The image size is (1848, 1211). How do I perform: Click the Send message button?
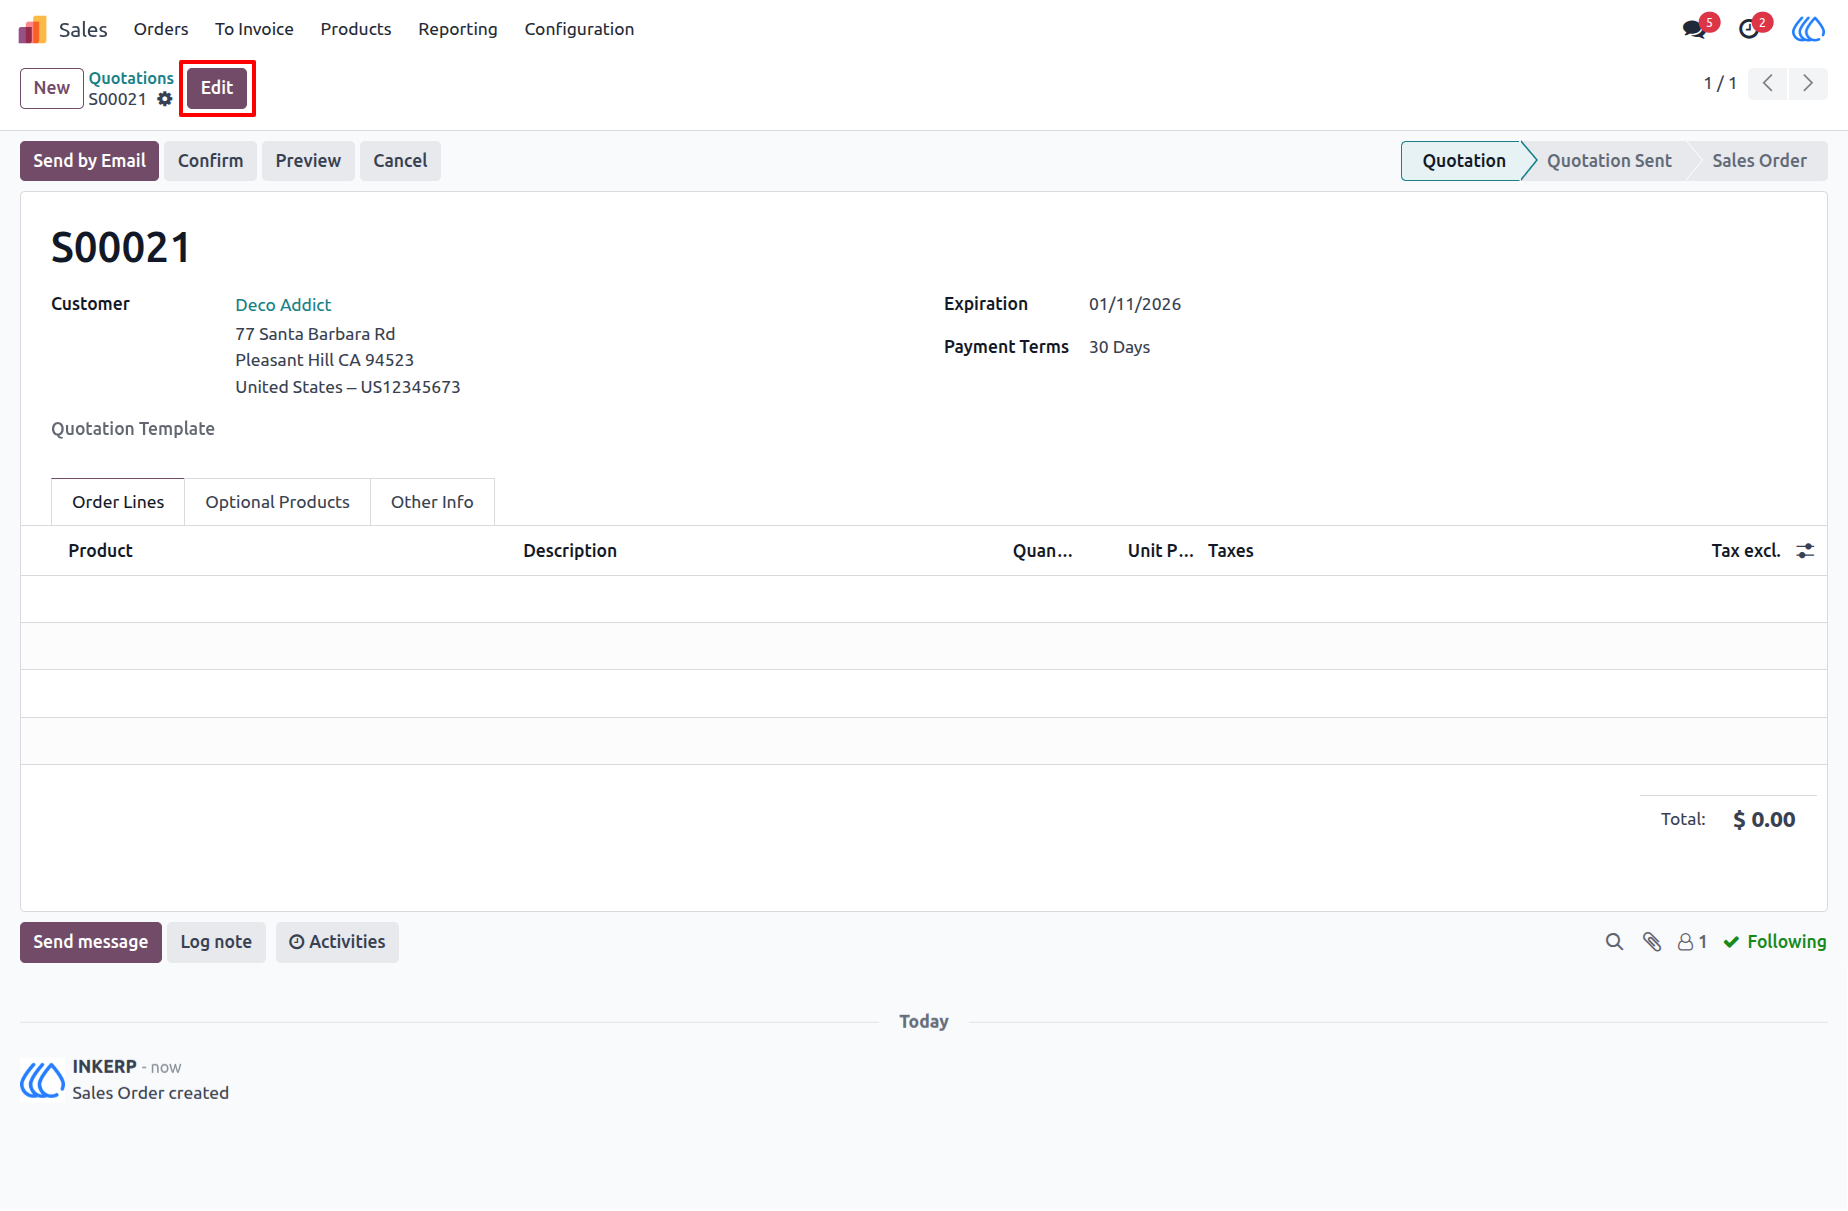tap(91, 942)
